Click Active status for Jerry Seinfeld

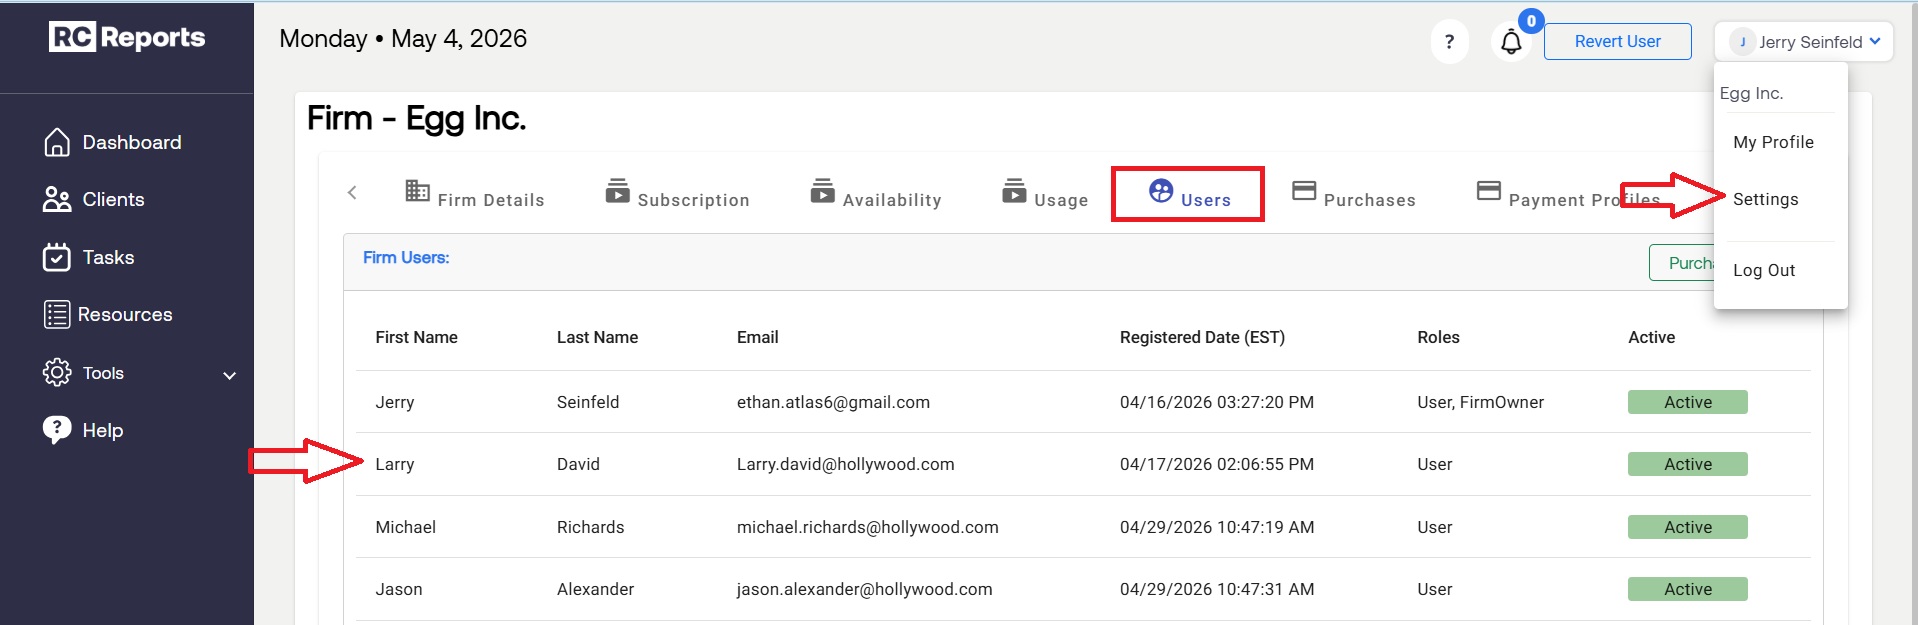1687,402
